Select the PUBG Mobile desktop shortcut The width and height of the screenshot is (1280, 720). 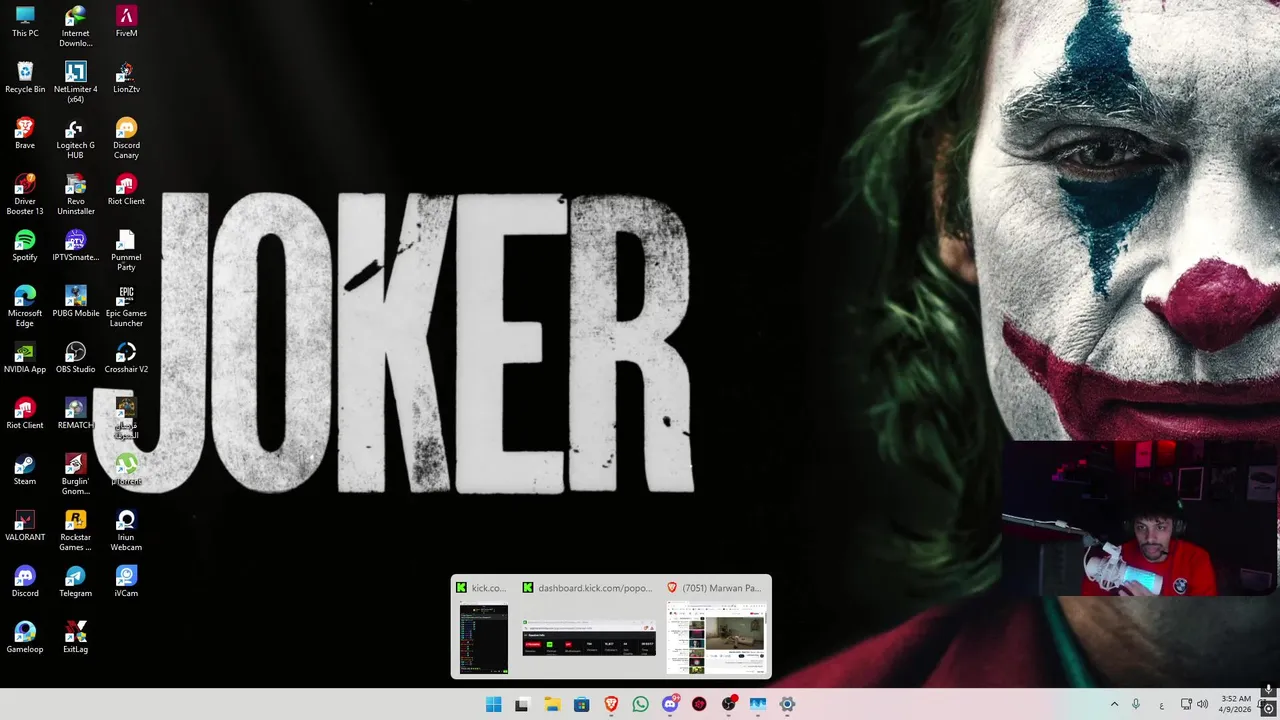pyautogui.click(x=75, y=302)
